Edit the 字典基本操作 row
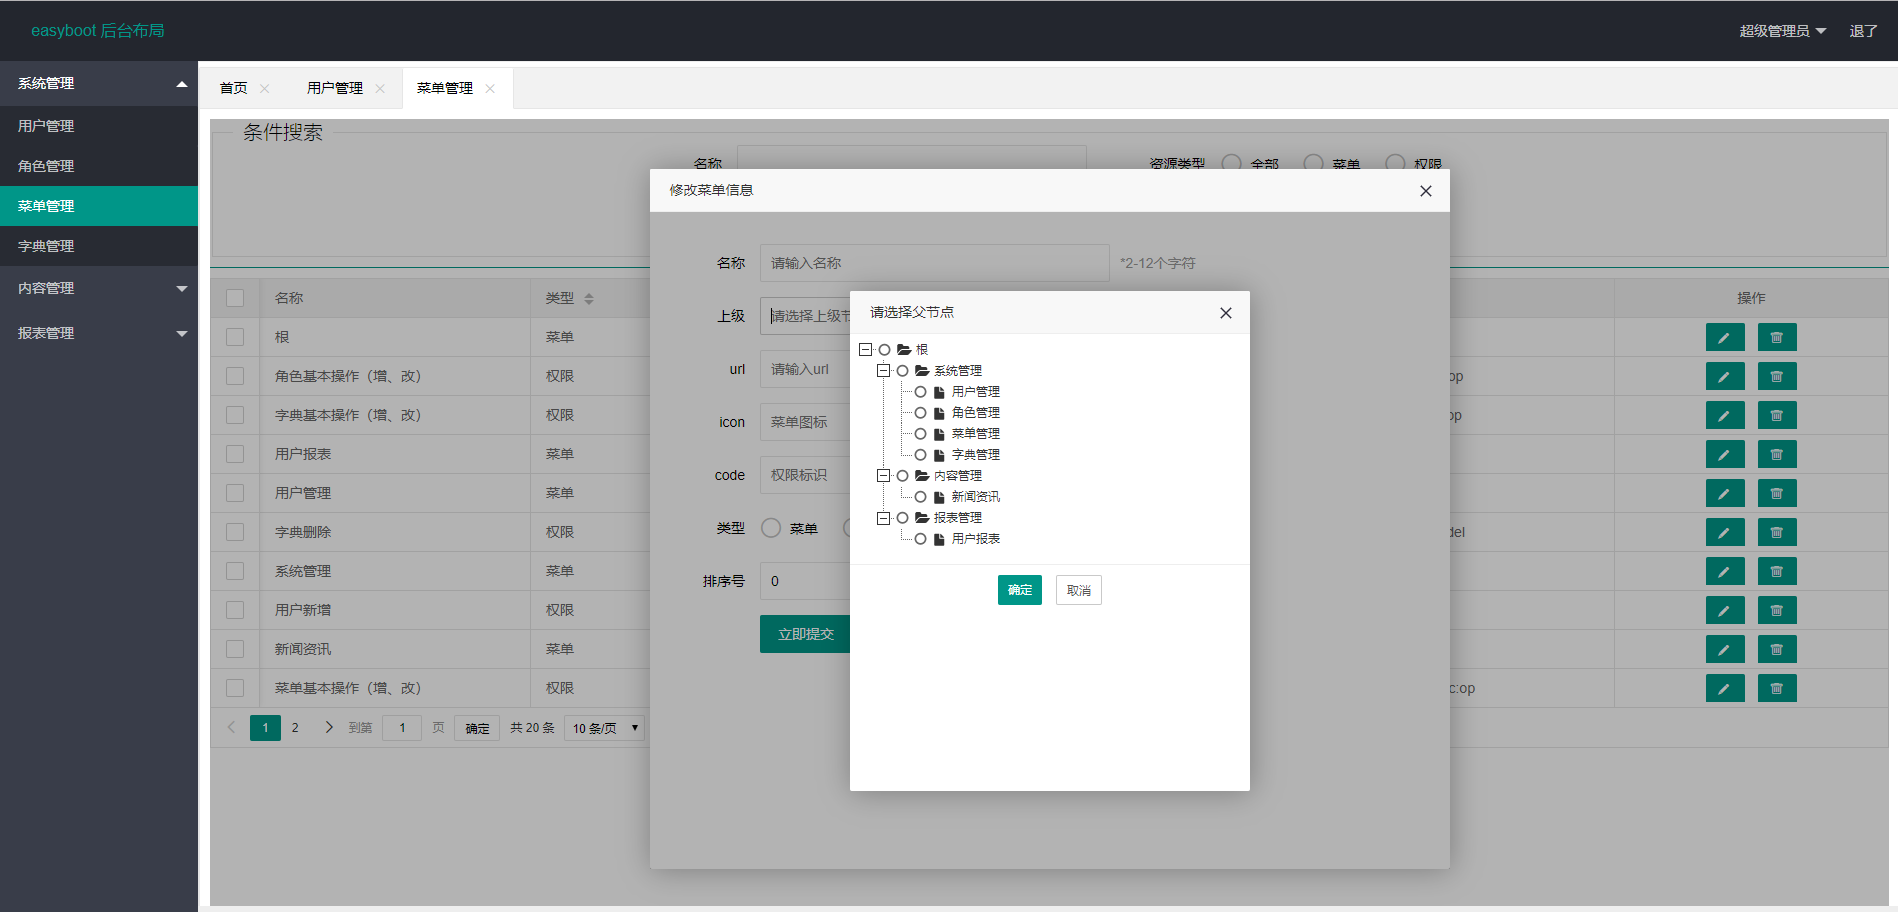 point(1724,415)
